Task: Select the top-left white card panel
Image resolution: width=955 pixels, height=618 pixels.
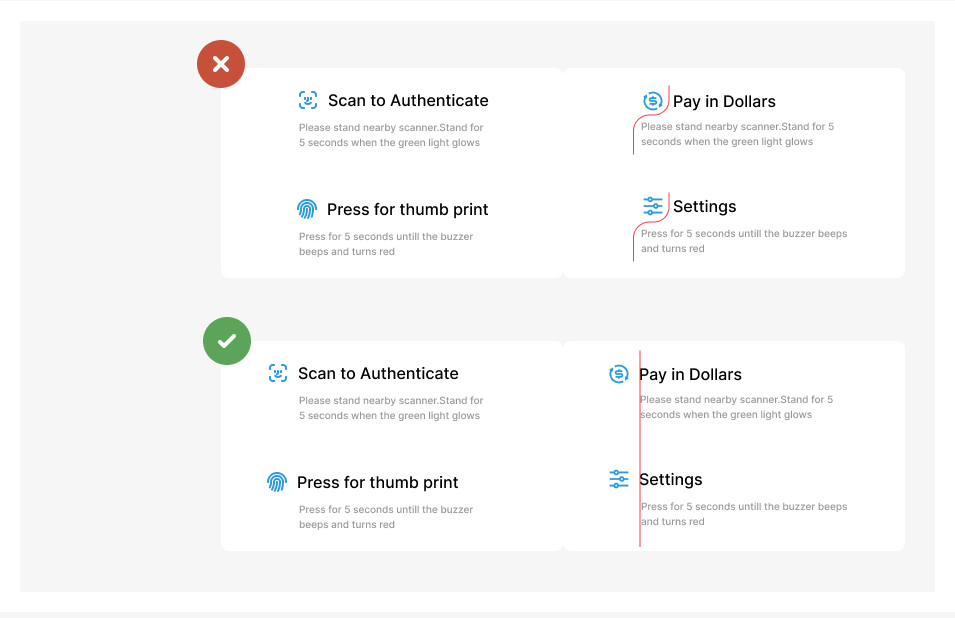Action: 391,172
